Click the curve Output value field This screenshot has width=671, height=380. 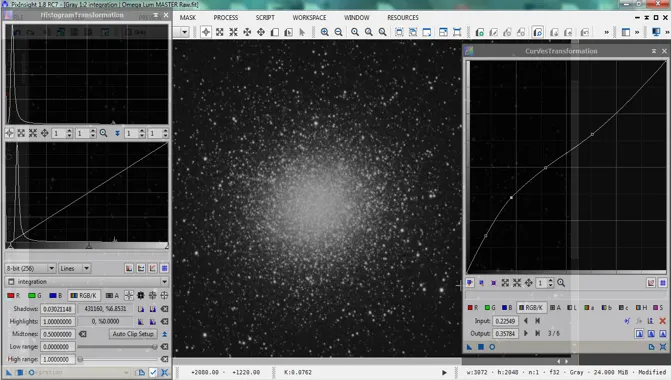pyautogui.click(x=505, y=333)
